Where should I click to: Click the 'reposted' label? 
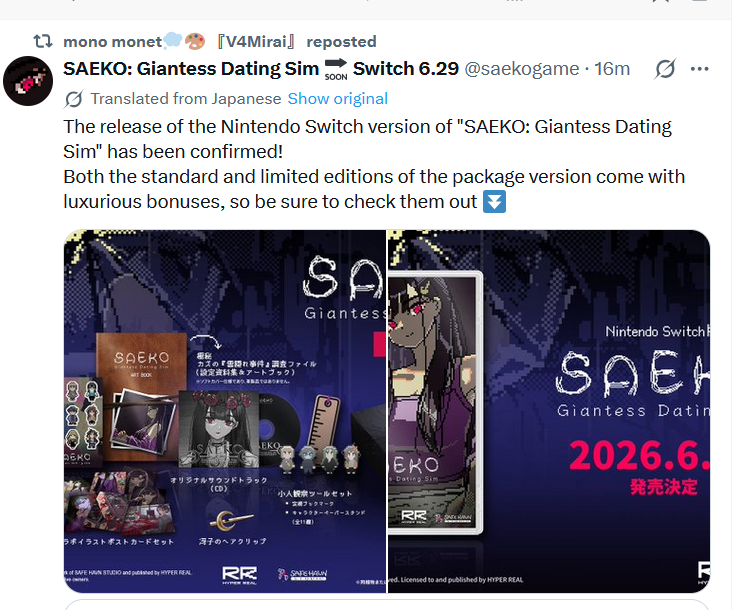coord(341,42)
